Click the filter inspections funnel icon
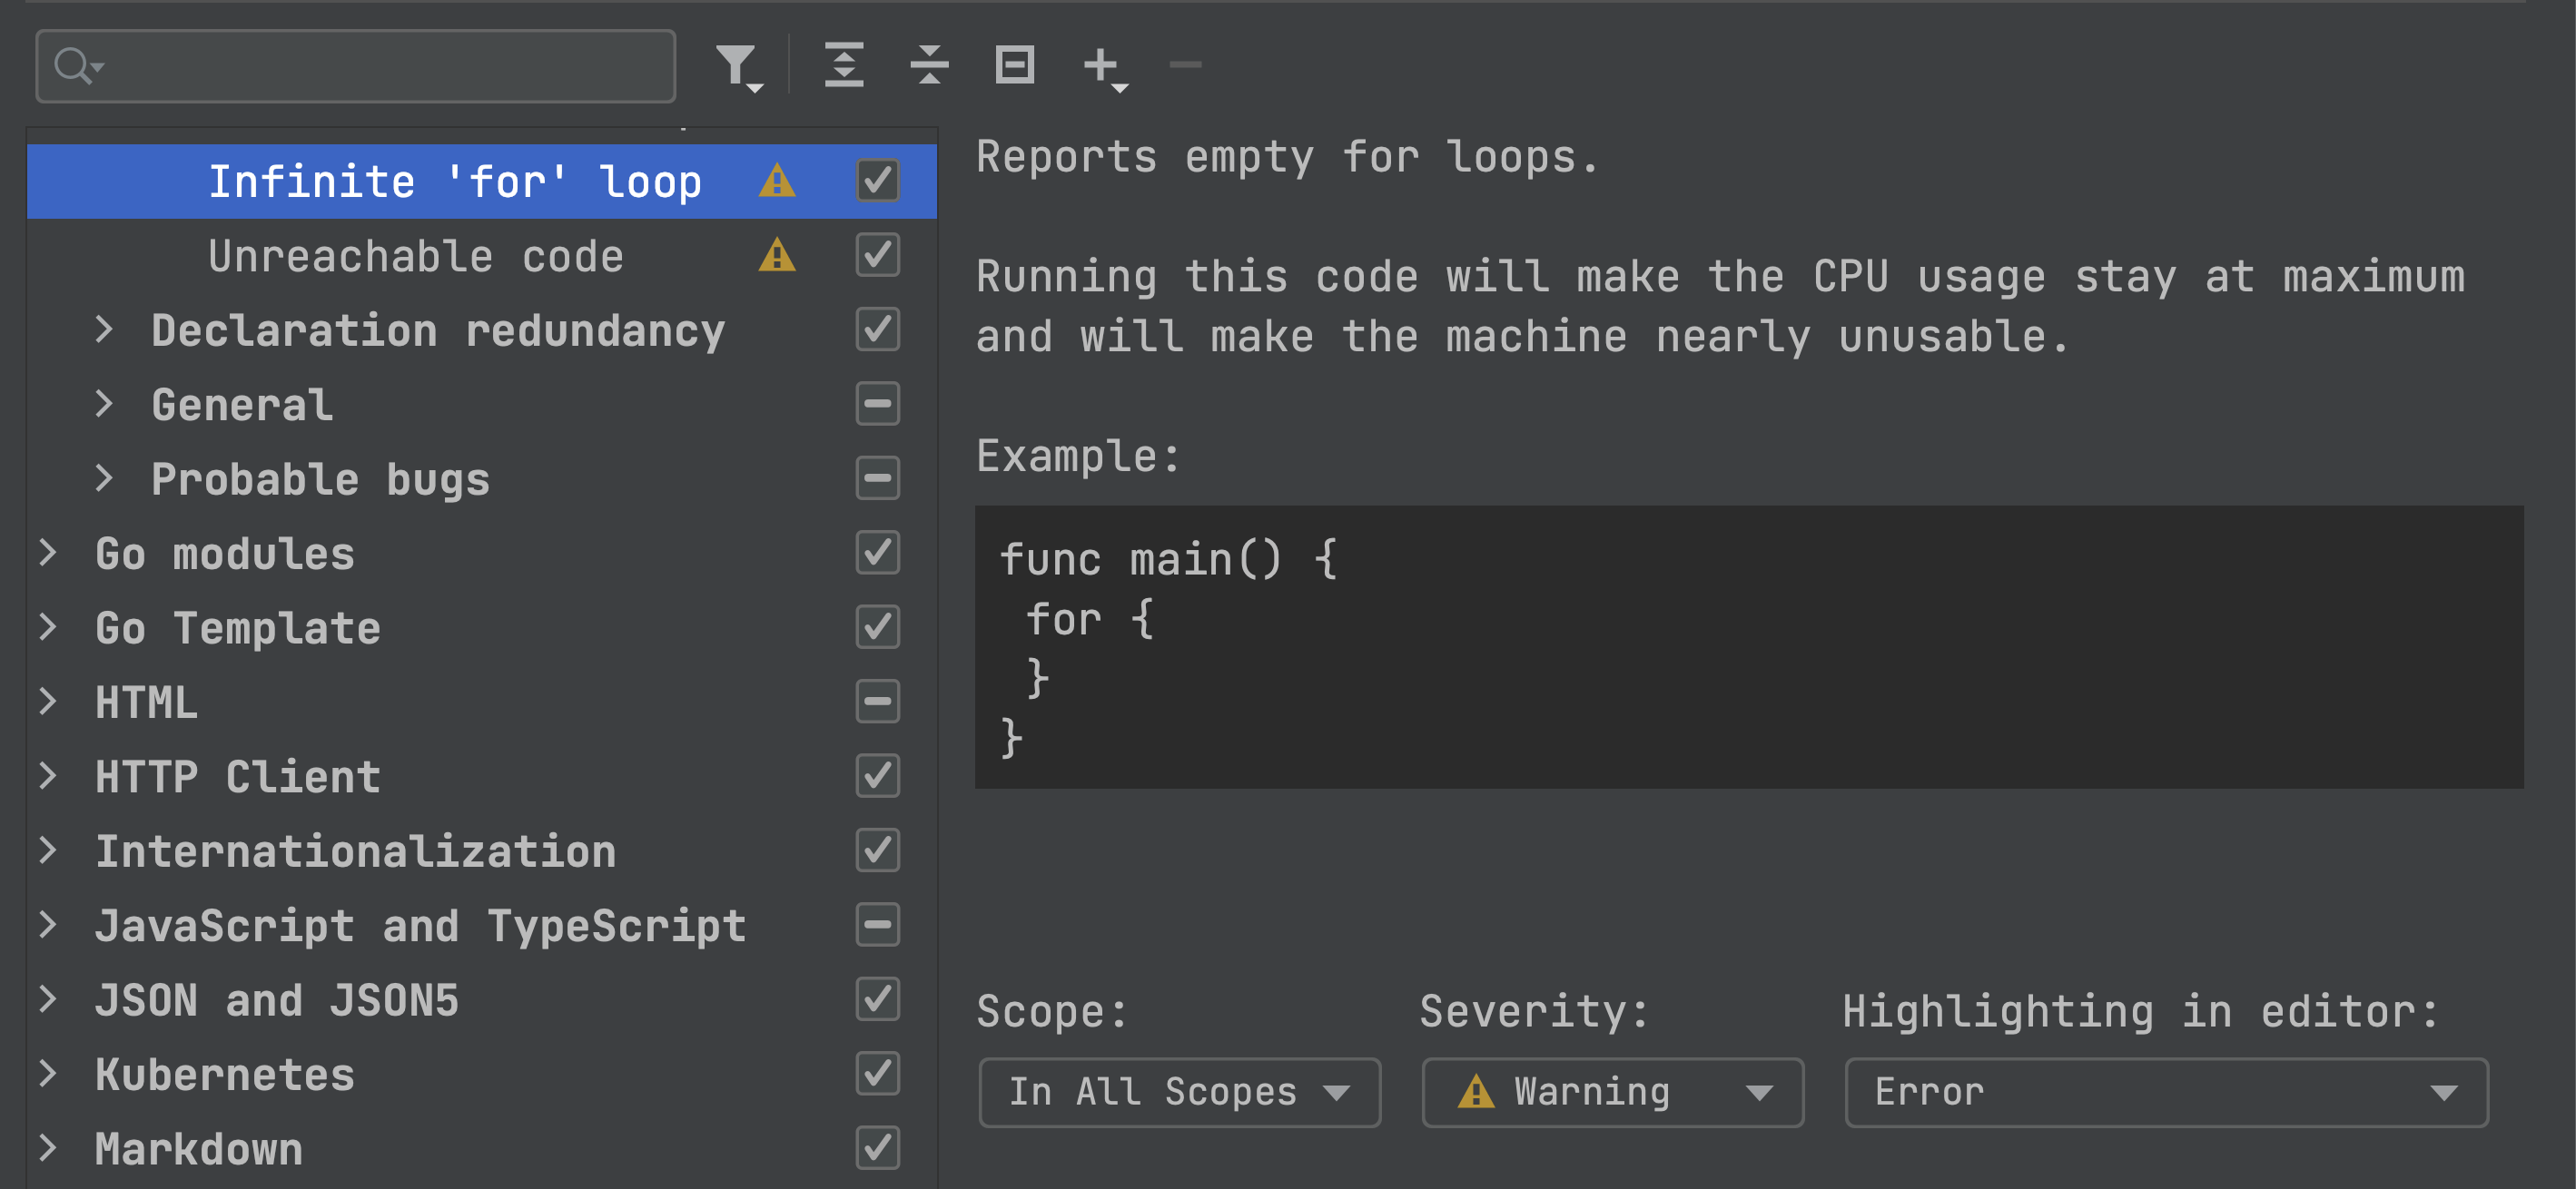Viewport: 2576px width, 1189px height. (738, 66)
